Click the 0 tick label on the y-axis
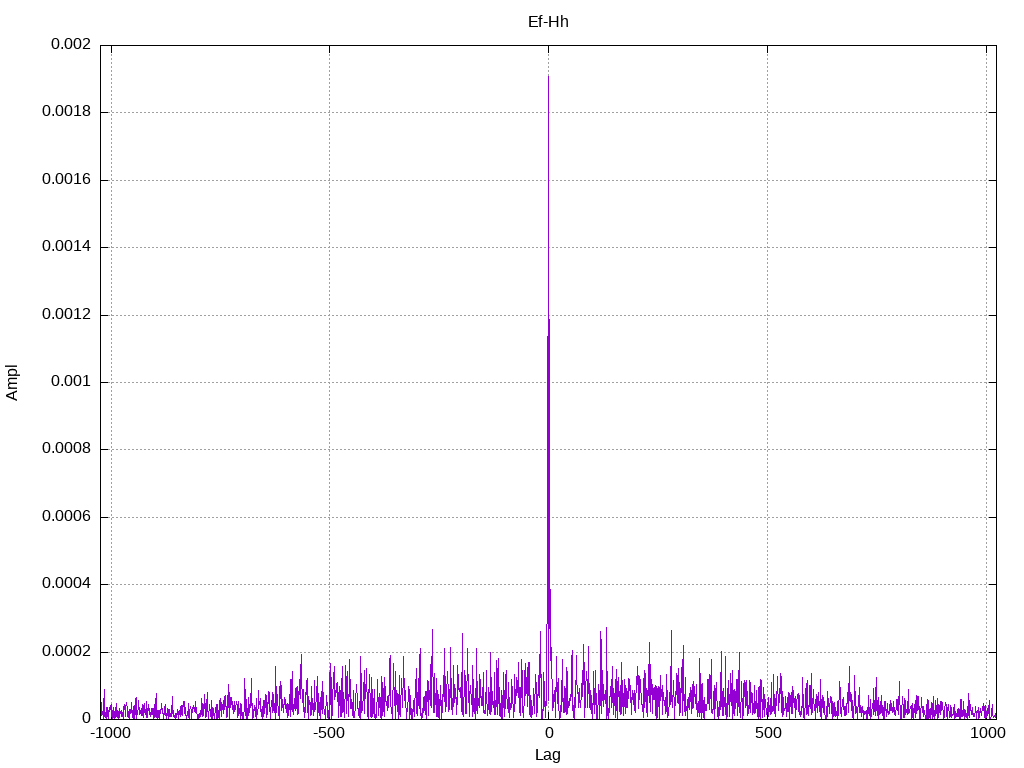Viewport: 1024px width, 768px height. pos(86,718)
